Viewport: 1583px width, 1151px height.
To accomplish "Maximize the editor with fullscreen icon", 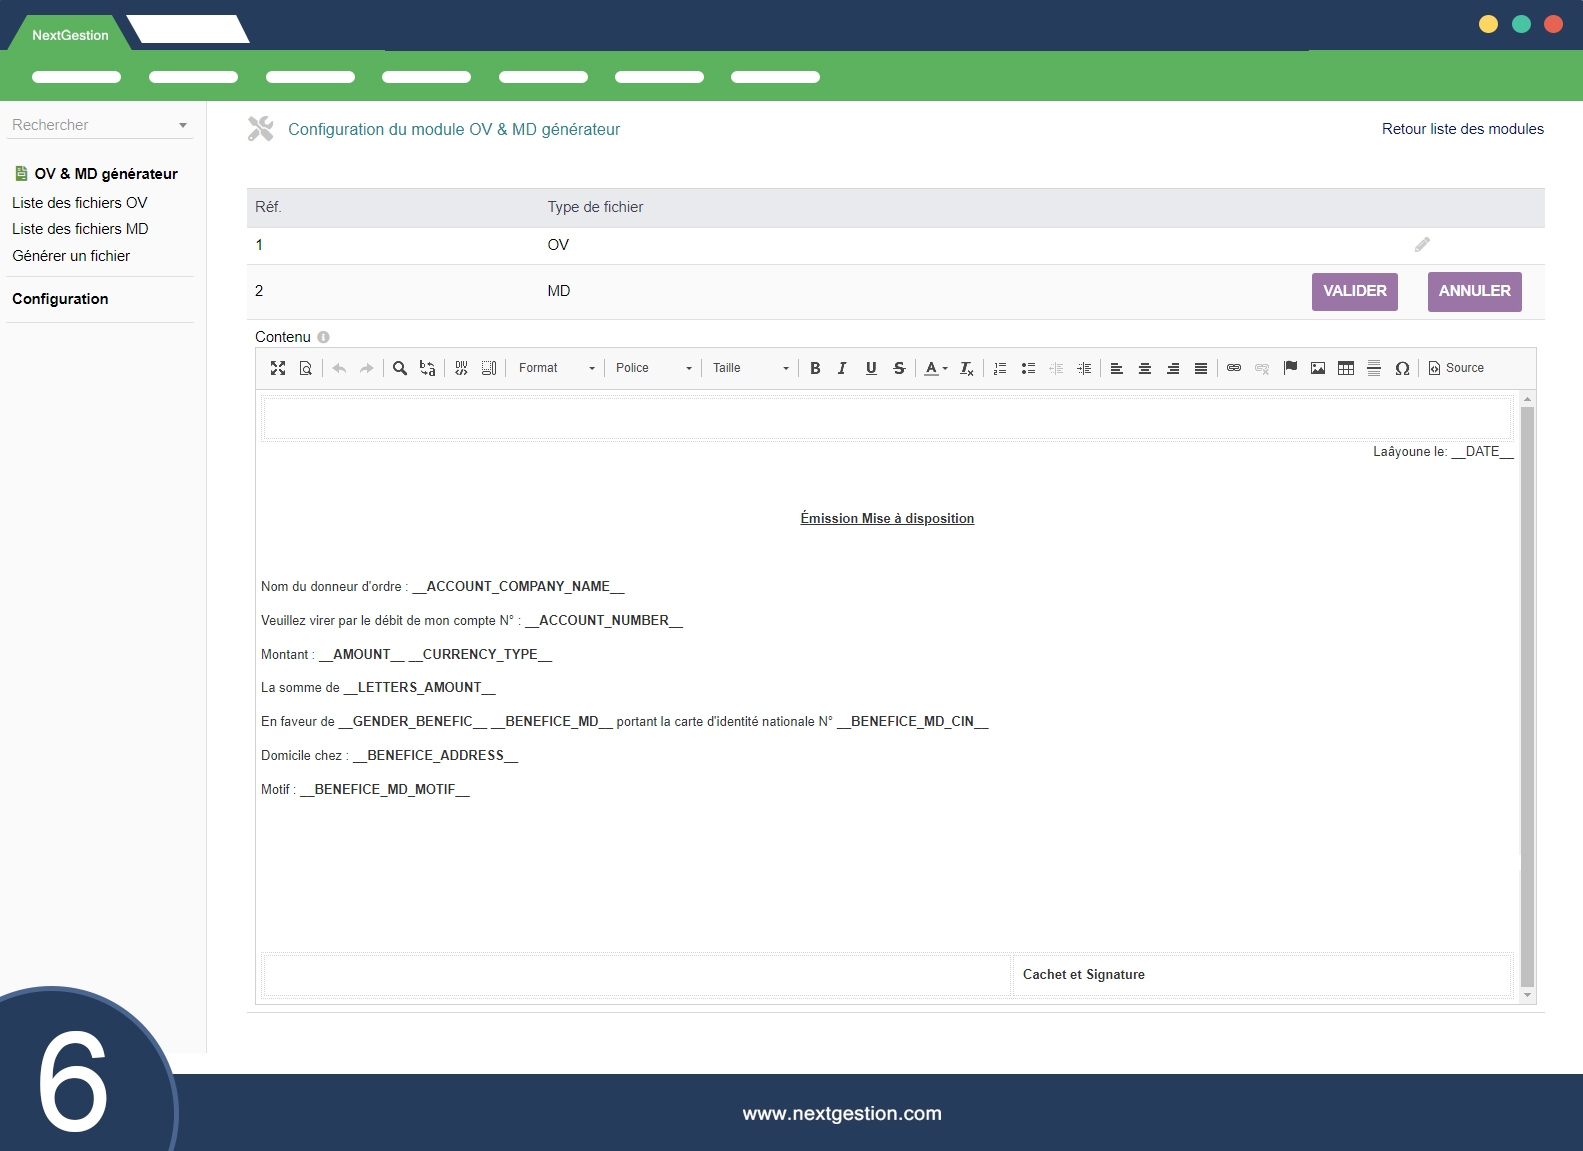I will click(278, 368).
